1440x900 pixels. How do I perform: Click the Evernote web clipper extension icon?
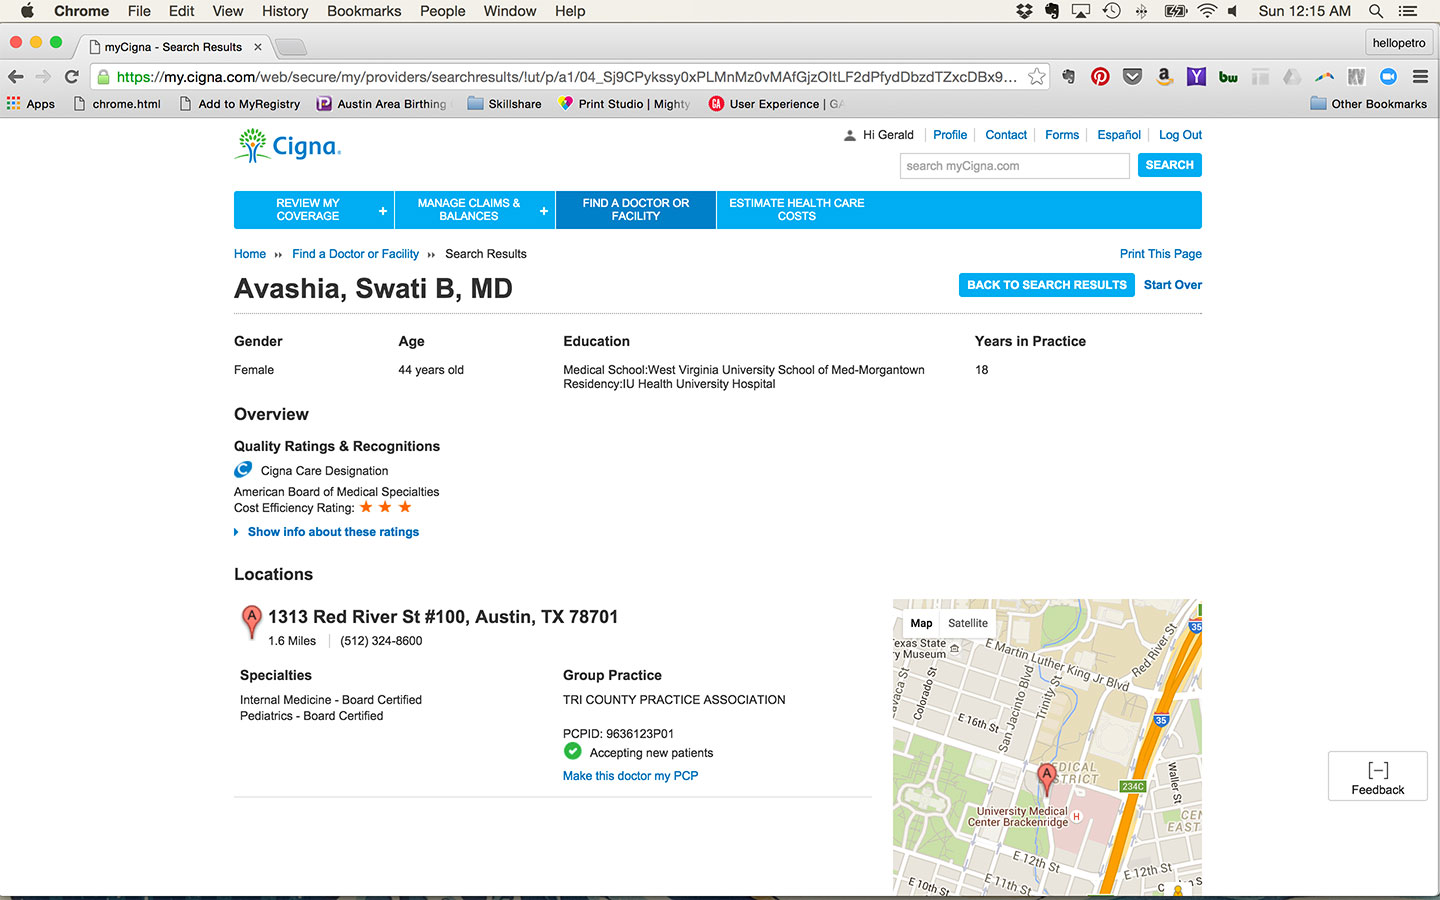tap(1068, 77)
